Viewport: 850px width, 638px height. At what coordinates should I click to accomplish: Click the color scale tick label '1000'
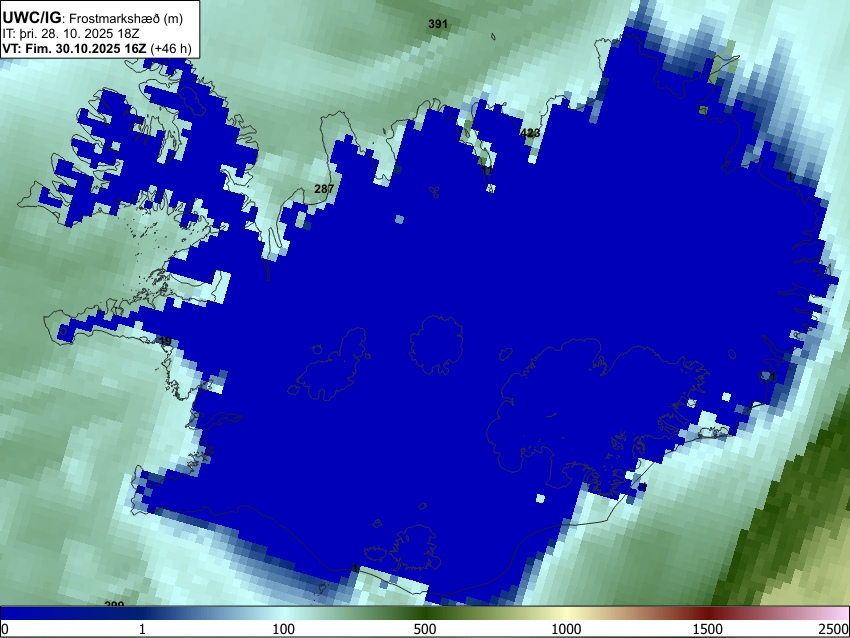pos(566,629)
